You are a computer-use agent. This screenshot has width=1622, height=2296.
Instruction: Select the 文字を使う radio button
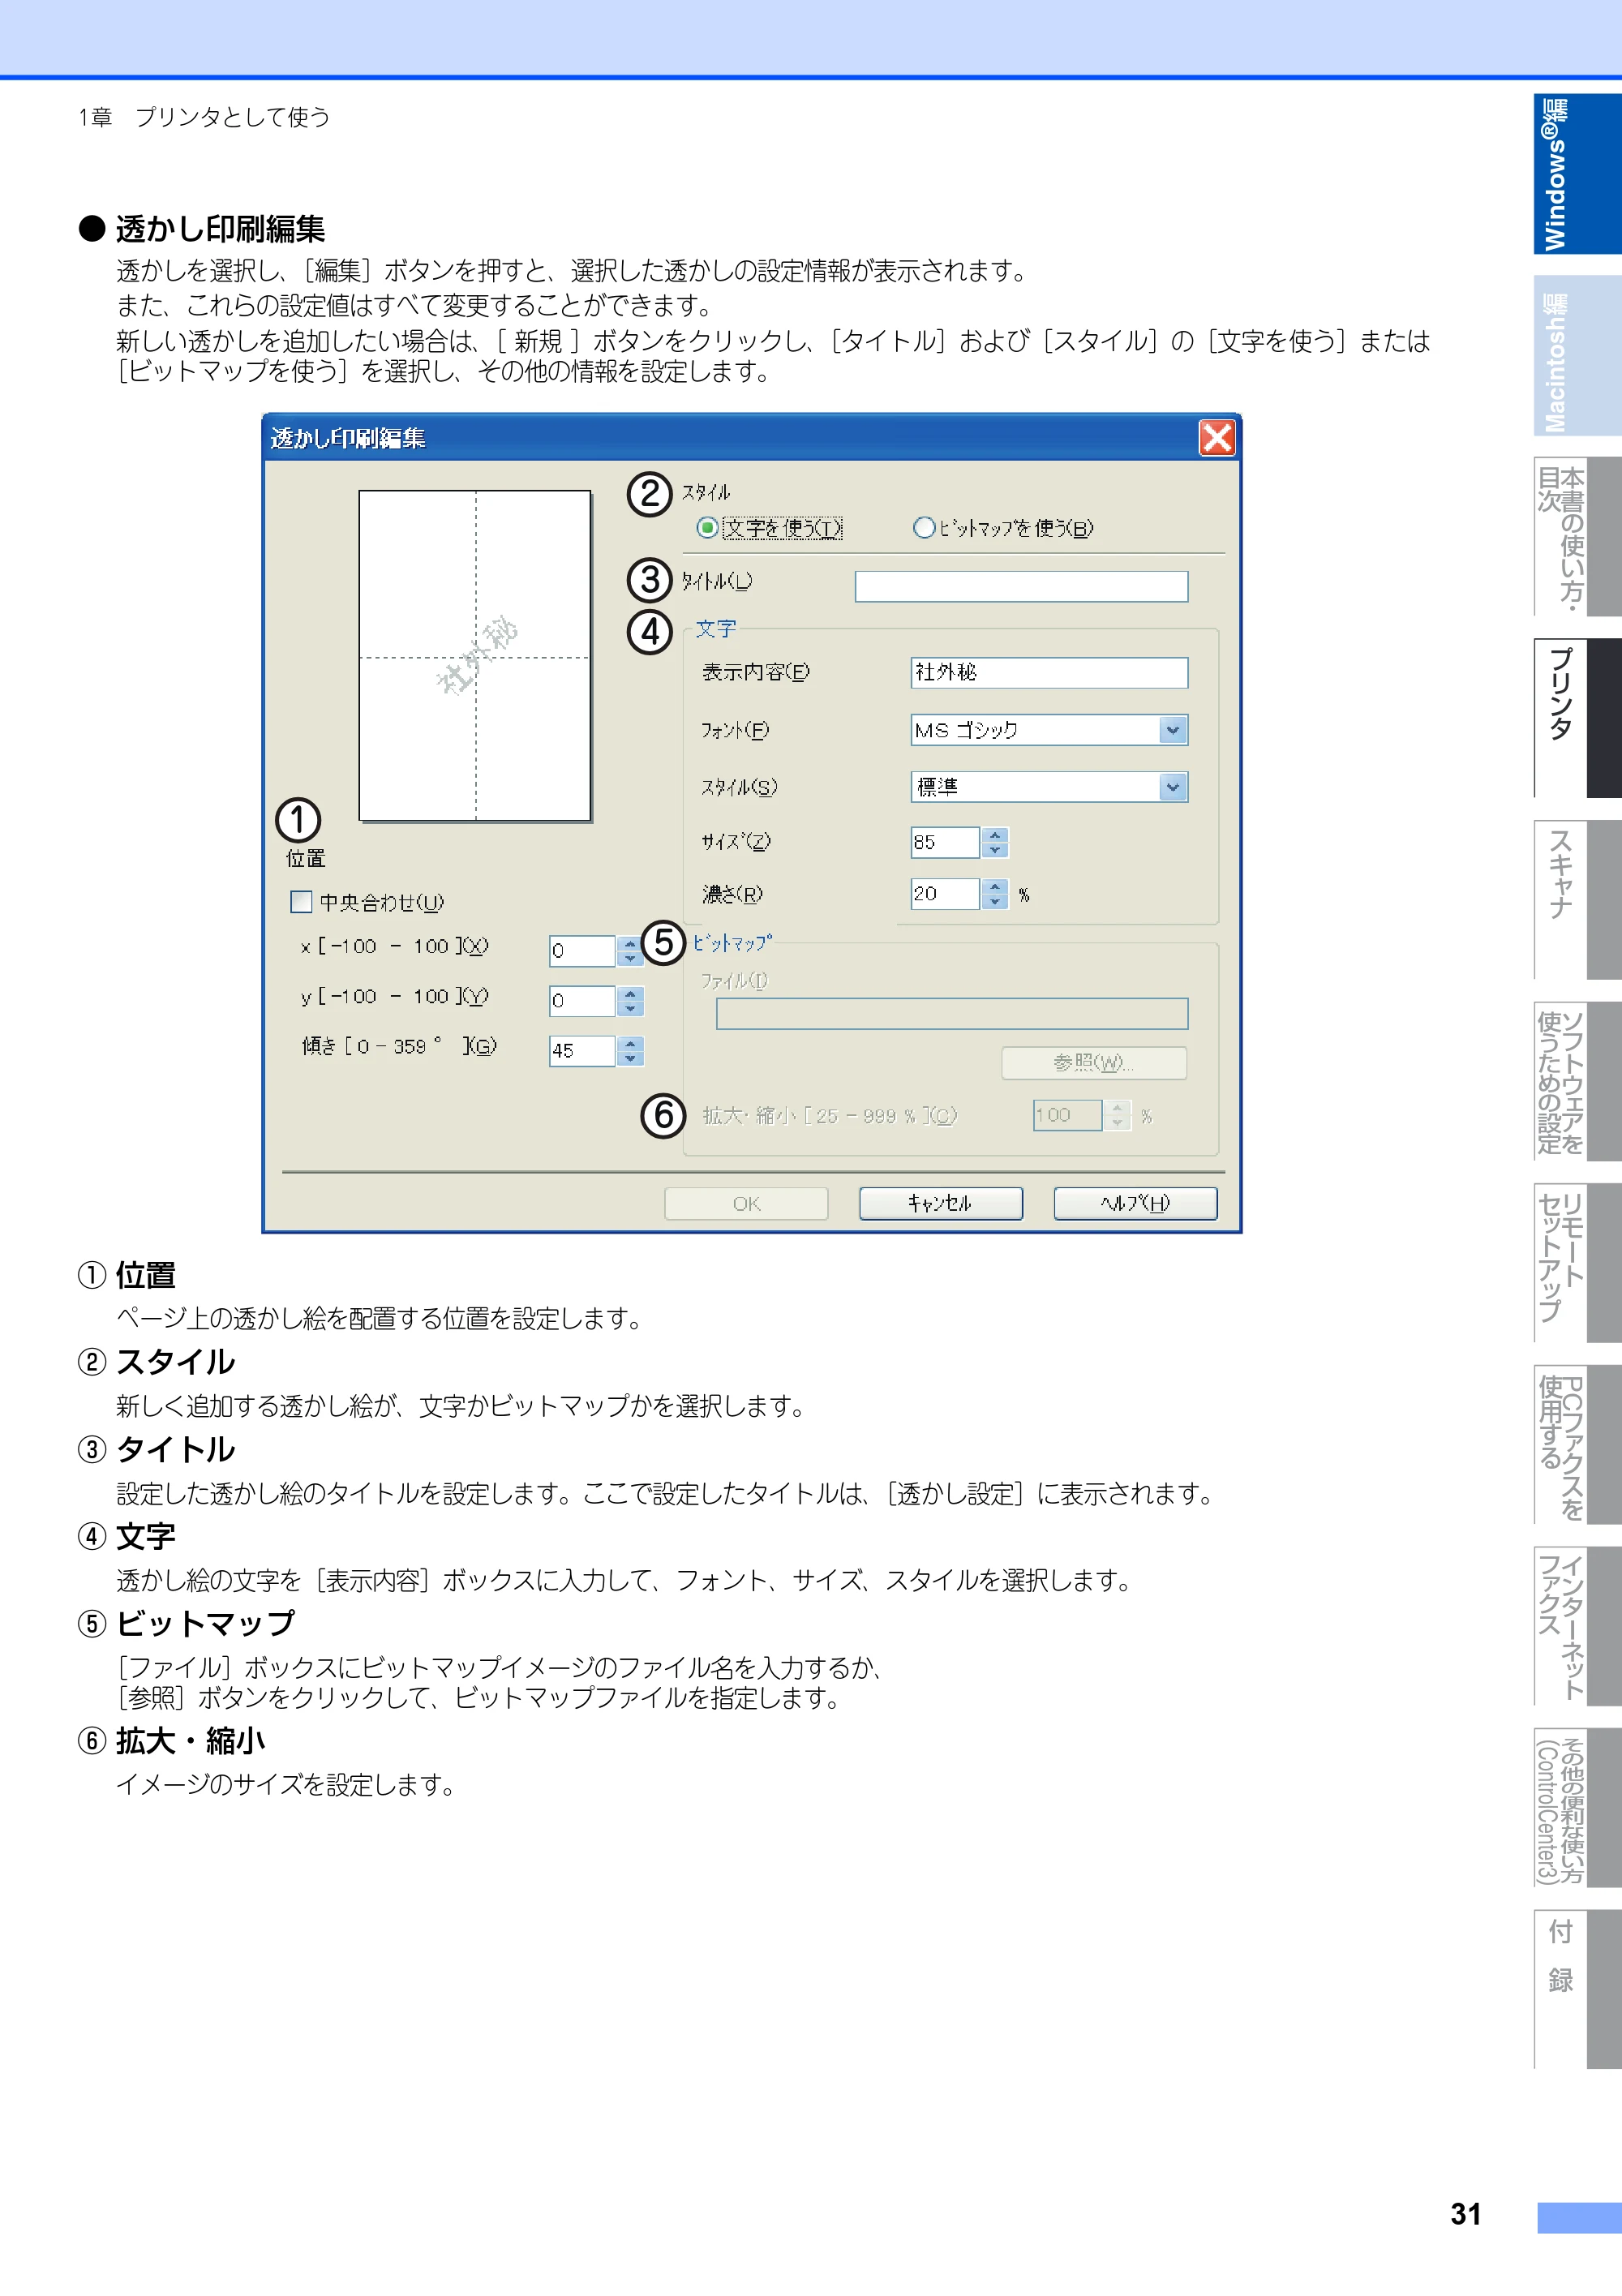pyautogui.click(x=708, y=528)
